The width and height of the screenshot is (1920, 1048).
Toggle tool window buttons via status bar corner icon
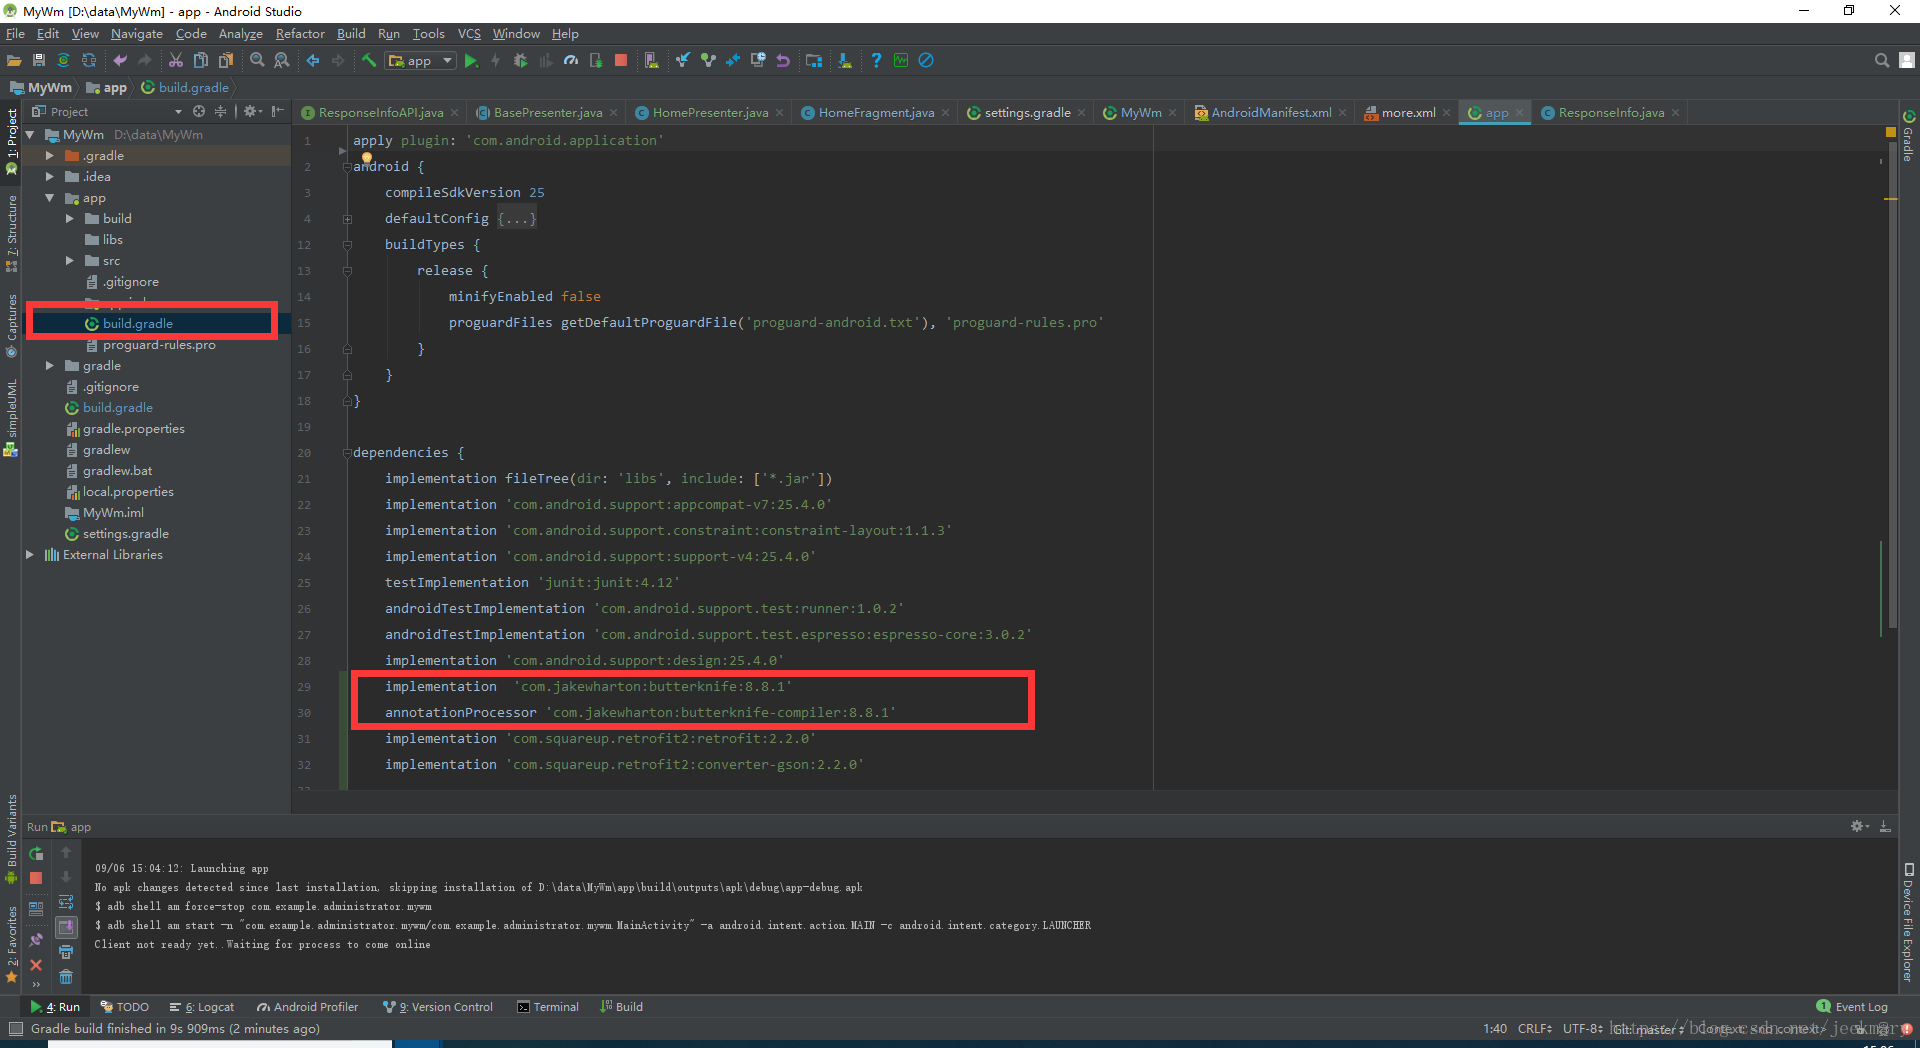(15, 1029)
